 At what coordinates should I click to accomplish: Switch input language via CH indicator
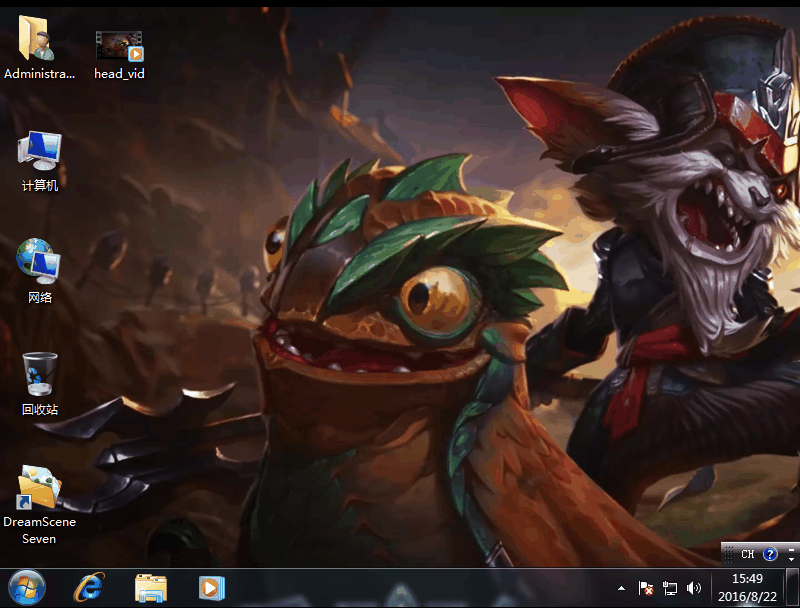[x=747, y=554]
